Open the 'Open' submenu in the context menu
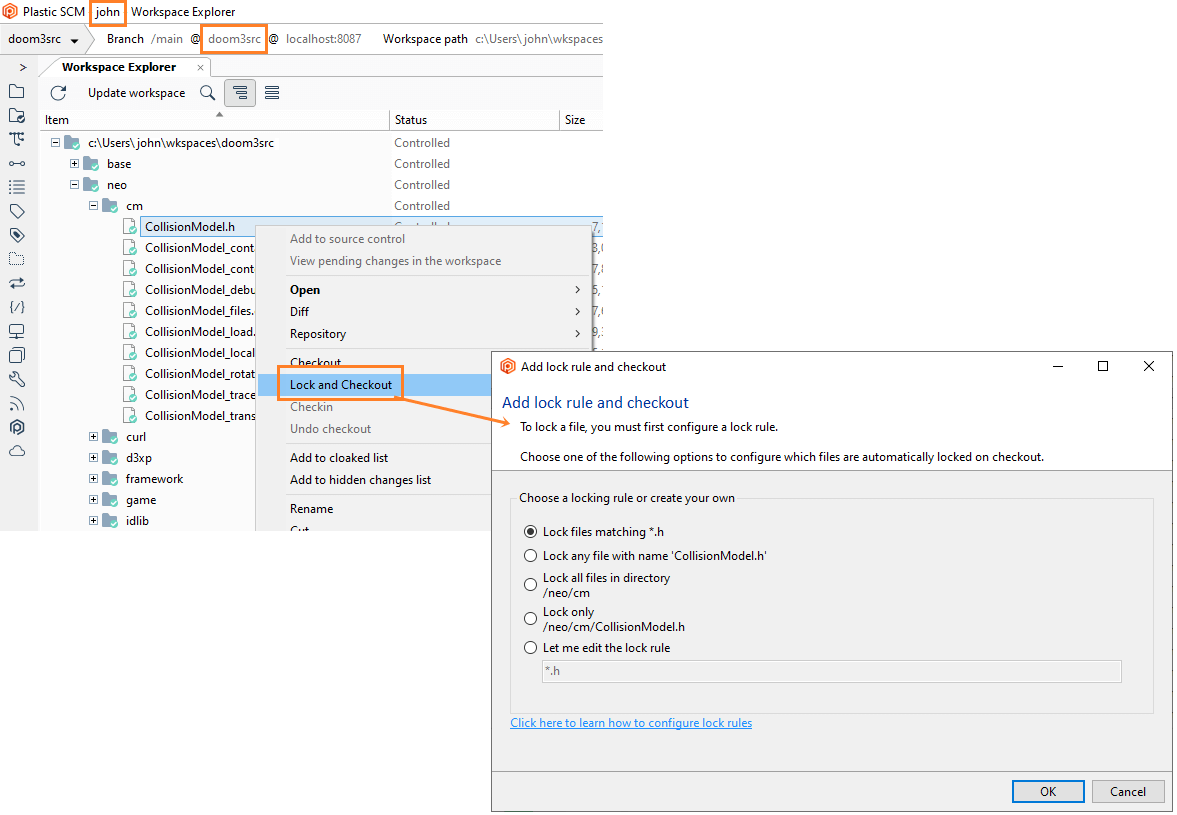 click(424, 290)
